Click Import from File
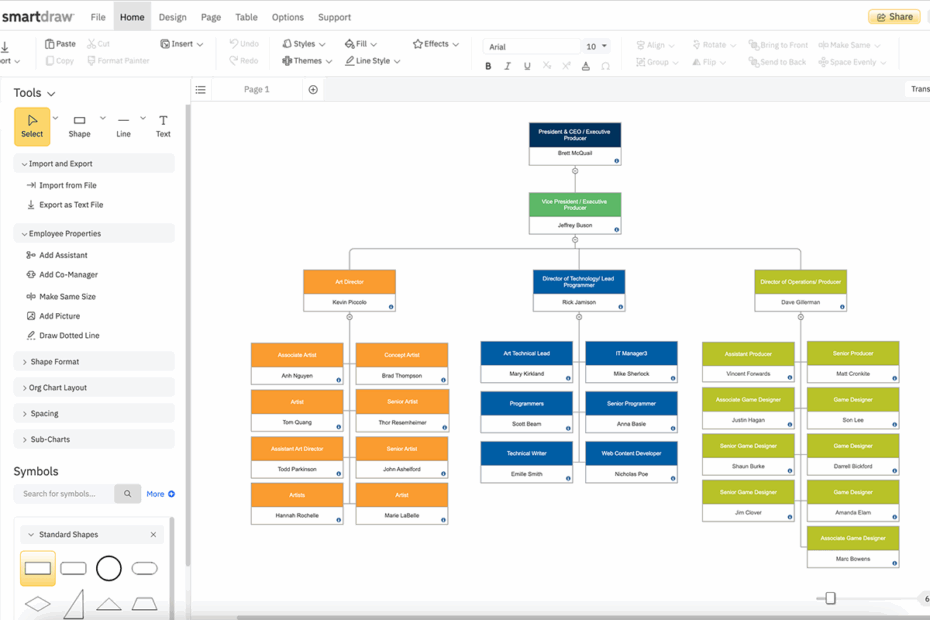Image resolution: width=930 pixels, height=620 pixels. [x=62, y=186]
